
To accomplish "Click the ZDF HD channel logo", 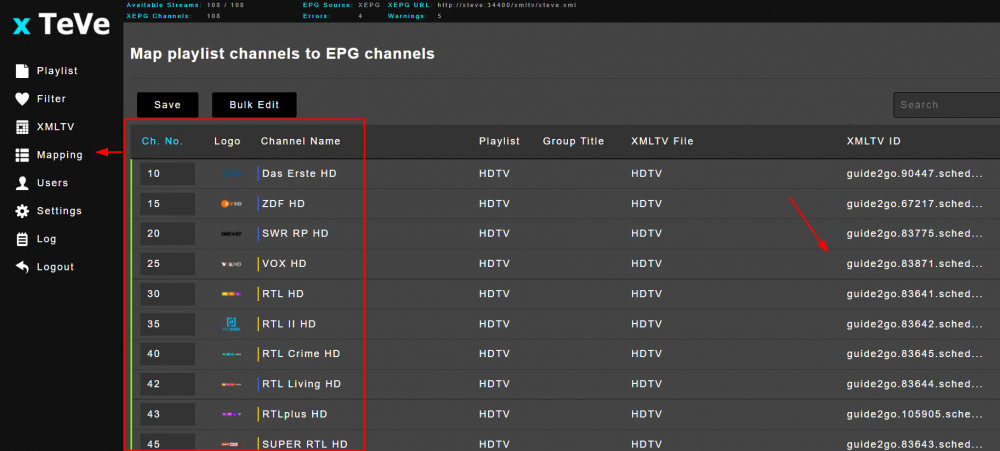I will point(232,203).
